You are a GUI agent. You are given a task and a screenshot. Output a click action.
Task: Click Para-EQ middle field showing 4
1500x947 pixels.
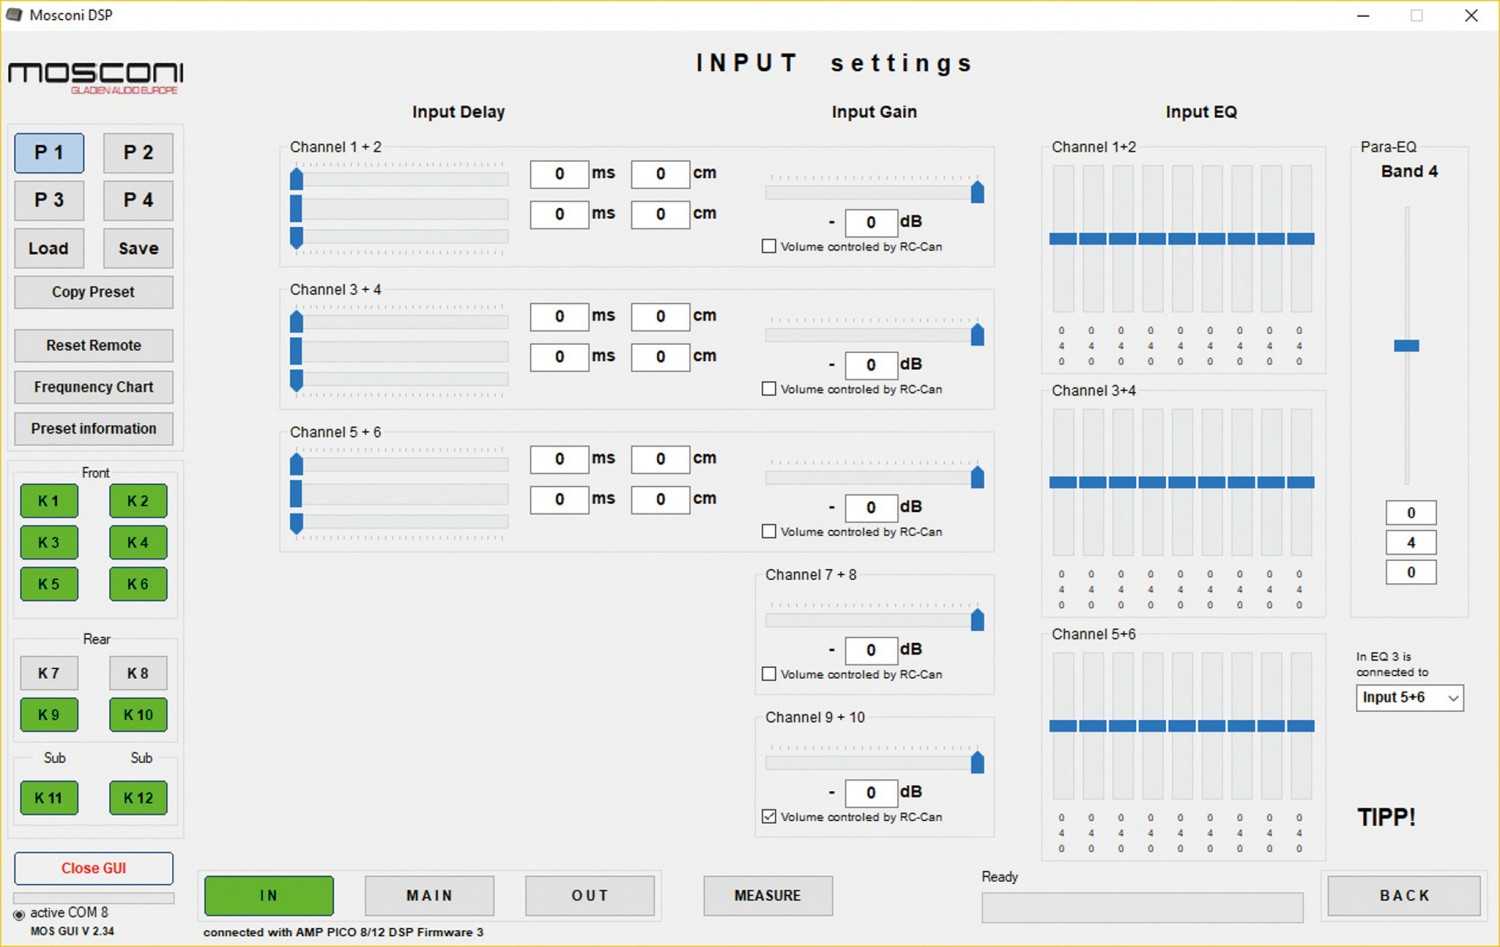tap(1411, 543)
